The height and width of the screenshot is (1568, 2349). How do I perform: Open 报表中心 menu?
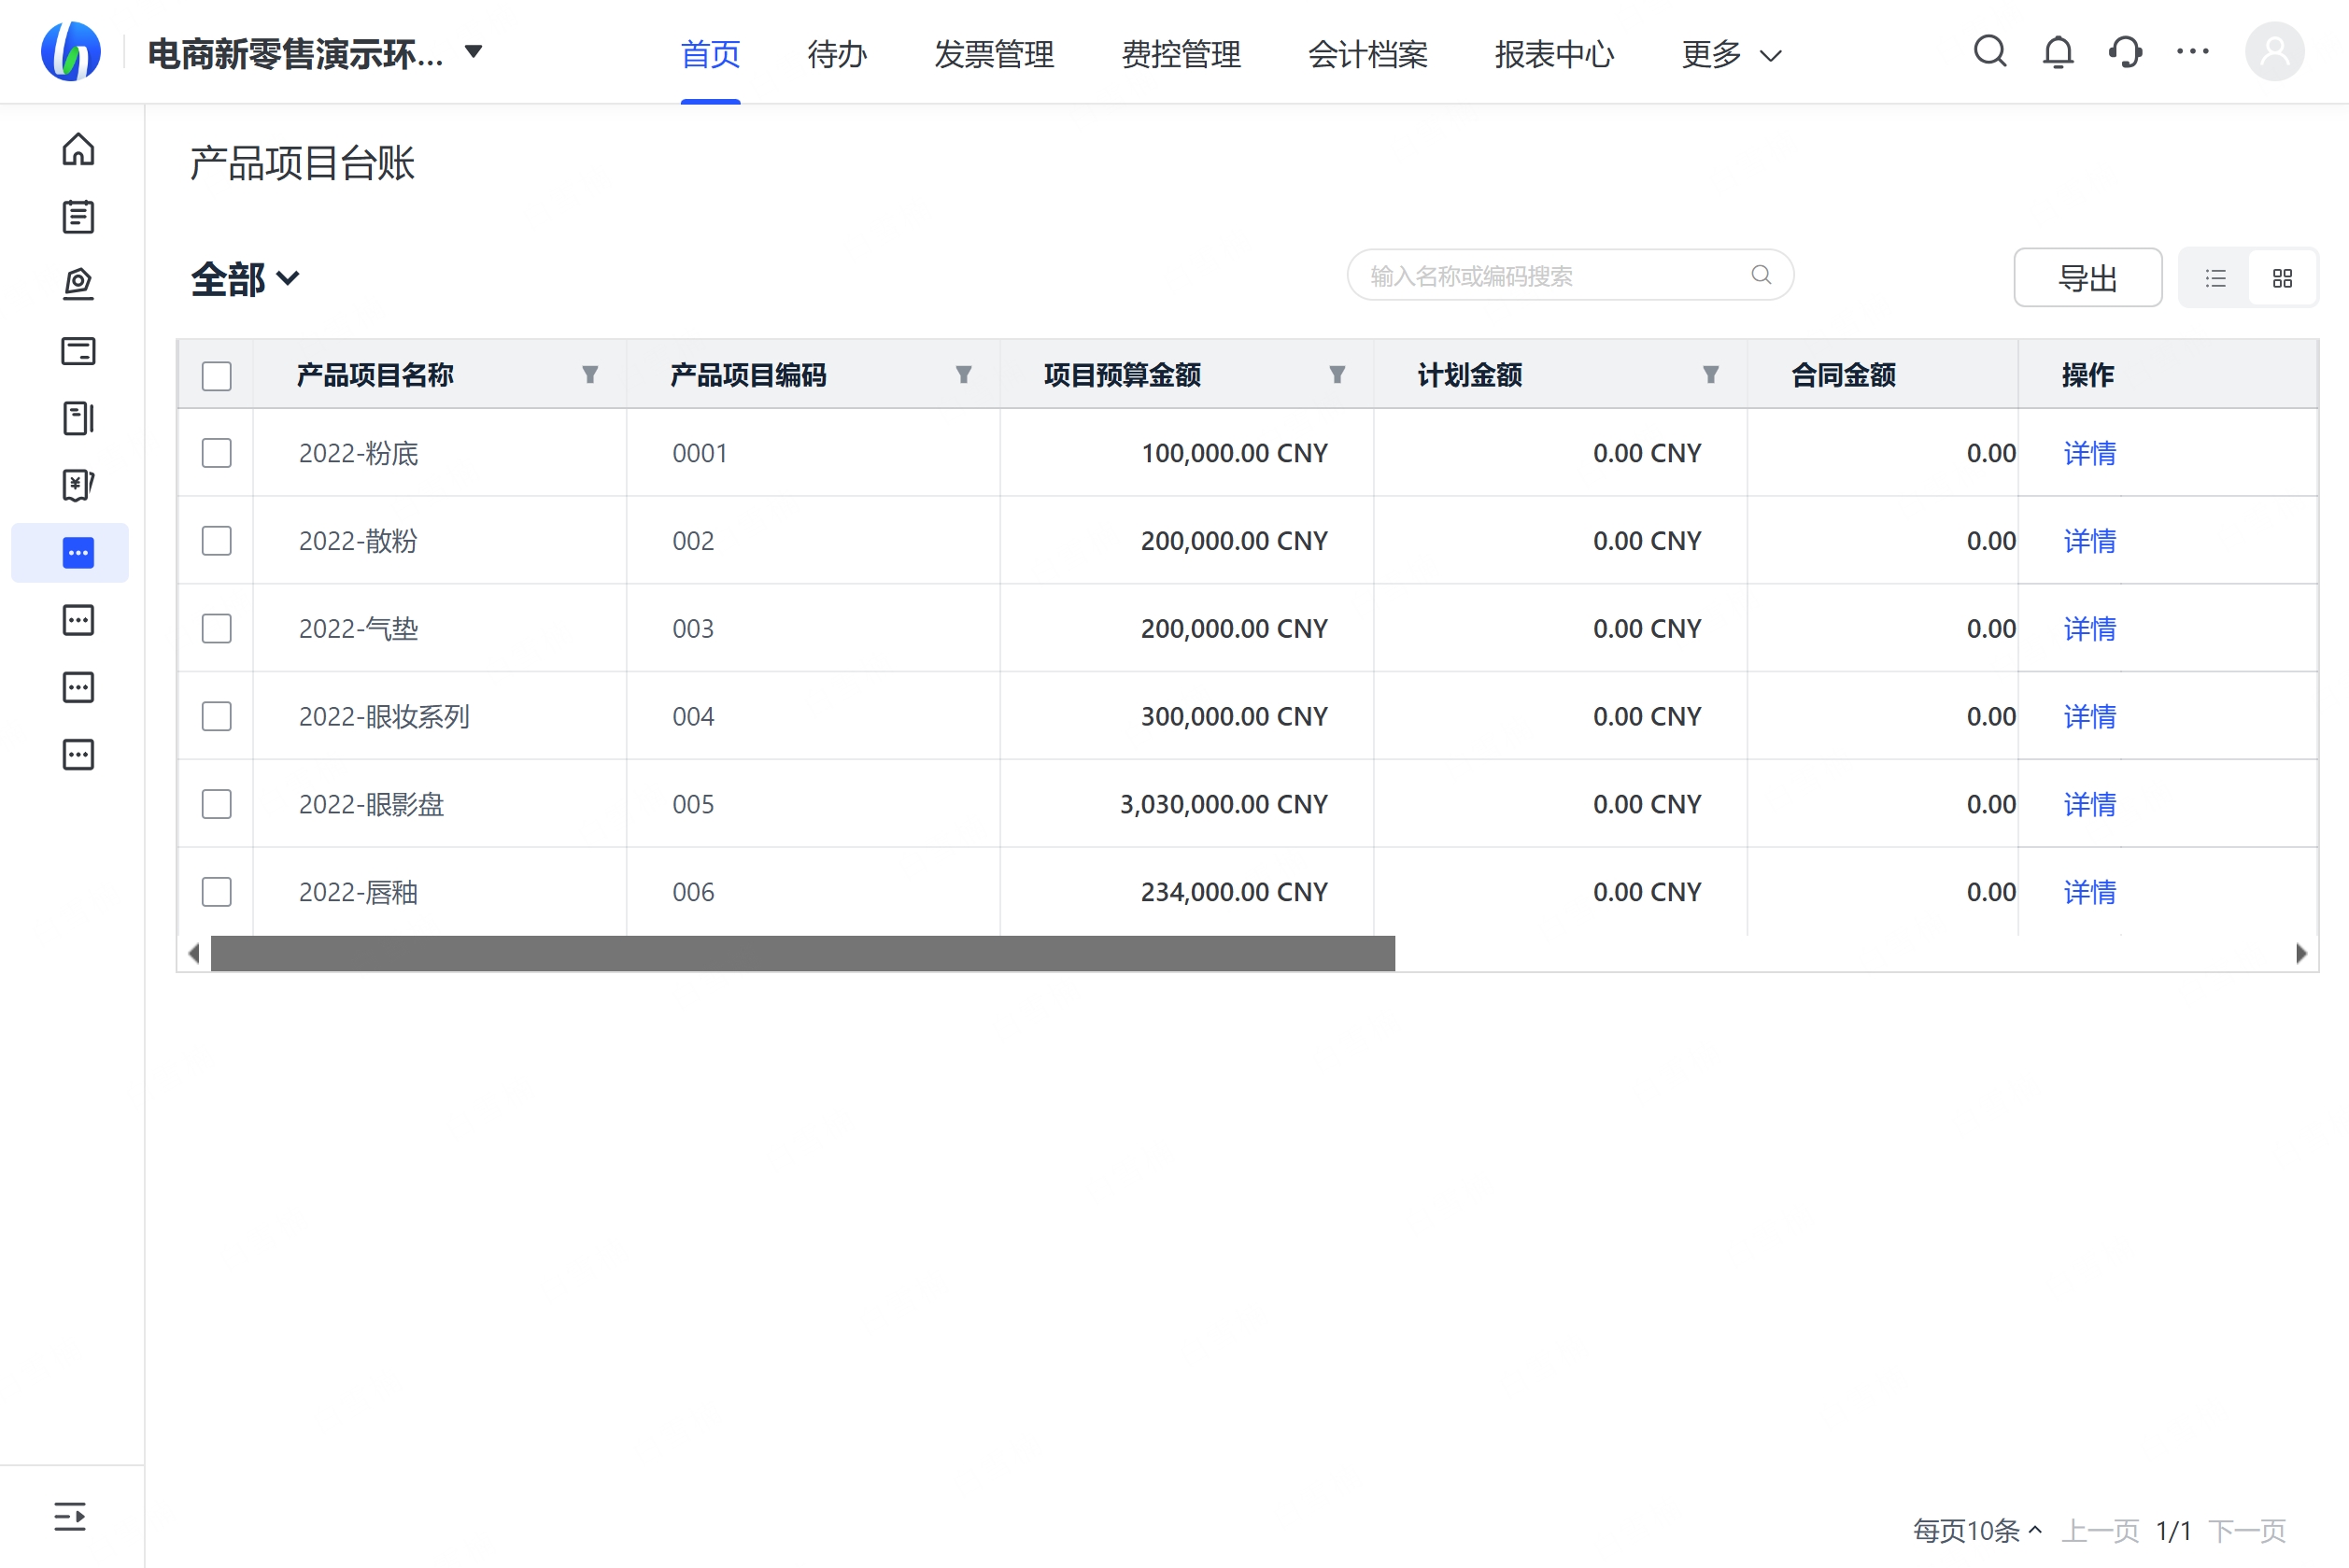(1555, 54)
